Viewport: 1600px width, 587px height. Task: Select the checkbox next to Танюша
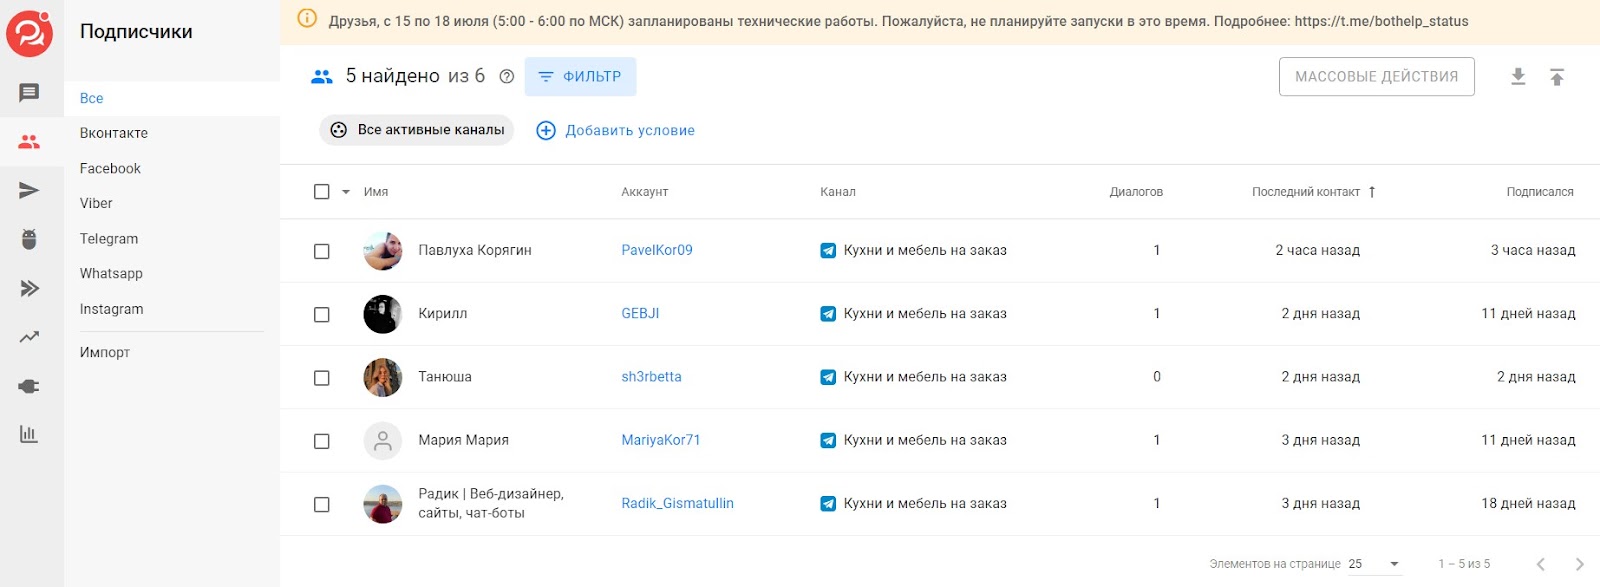point(322,378)
